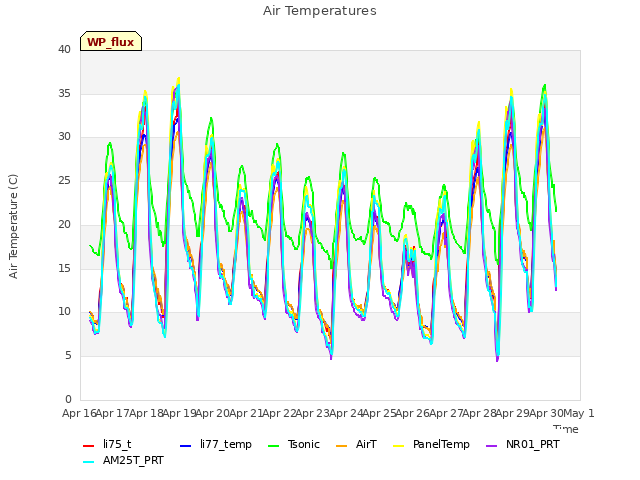Toggle AirT series in legend
Screen dimensions: 640x480
click(x=356, y=444)
